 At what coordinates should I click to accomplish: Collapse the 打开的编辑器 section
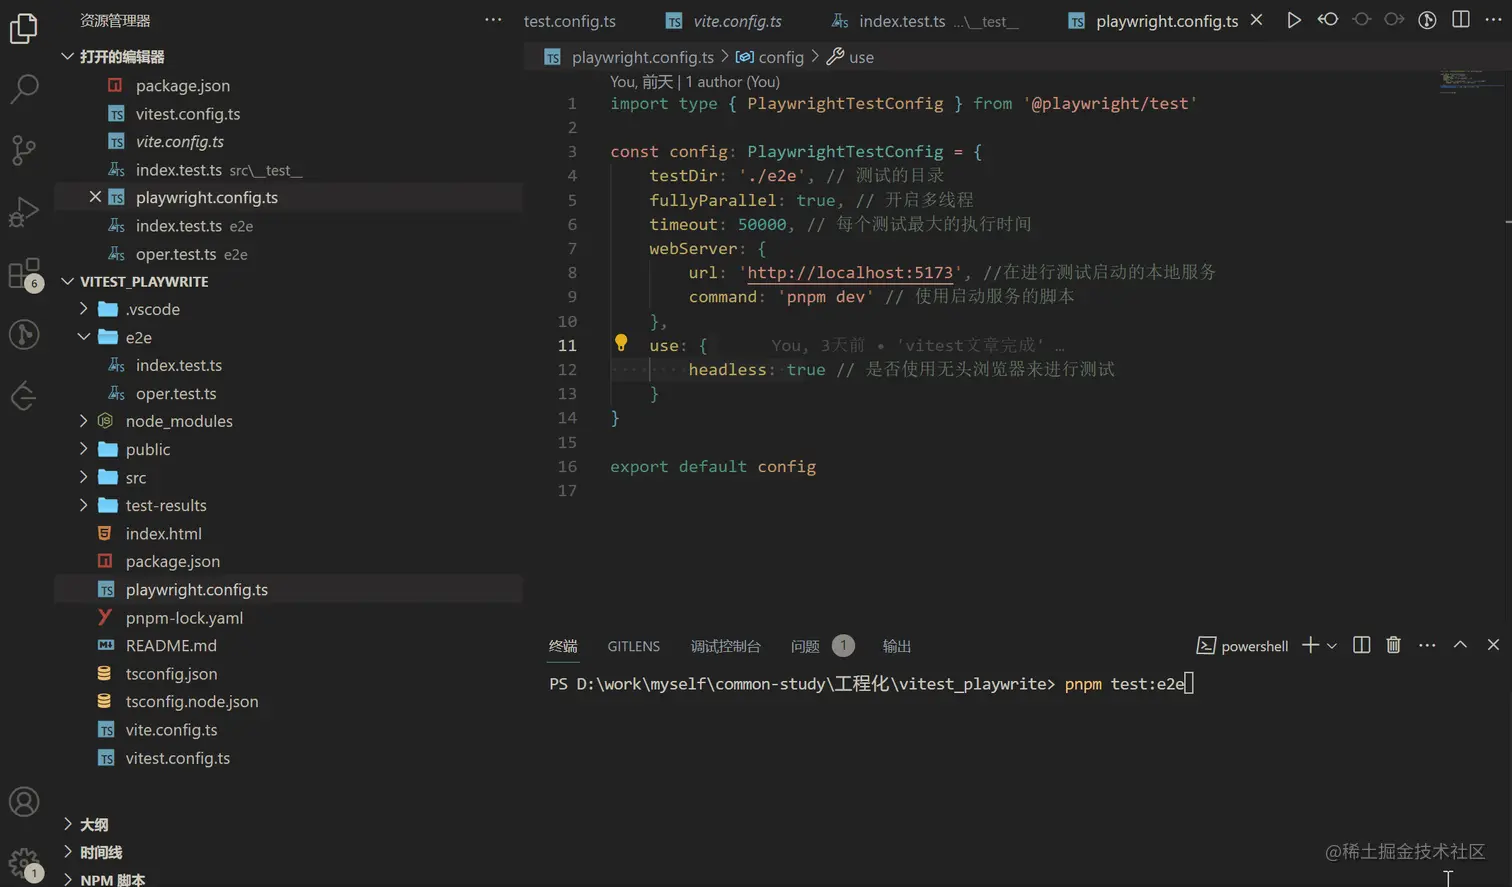pos(67,57)
